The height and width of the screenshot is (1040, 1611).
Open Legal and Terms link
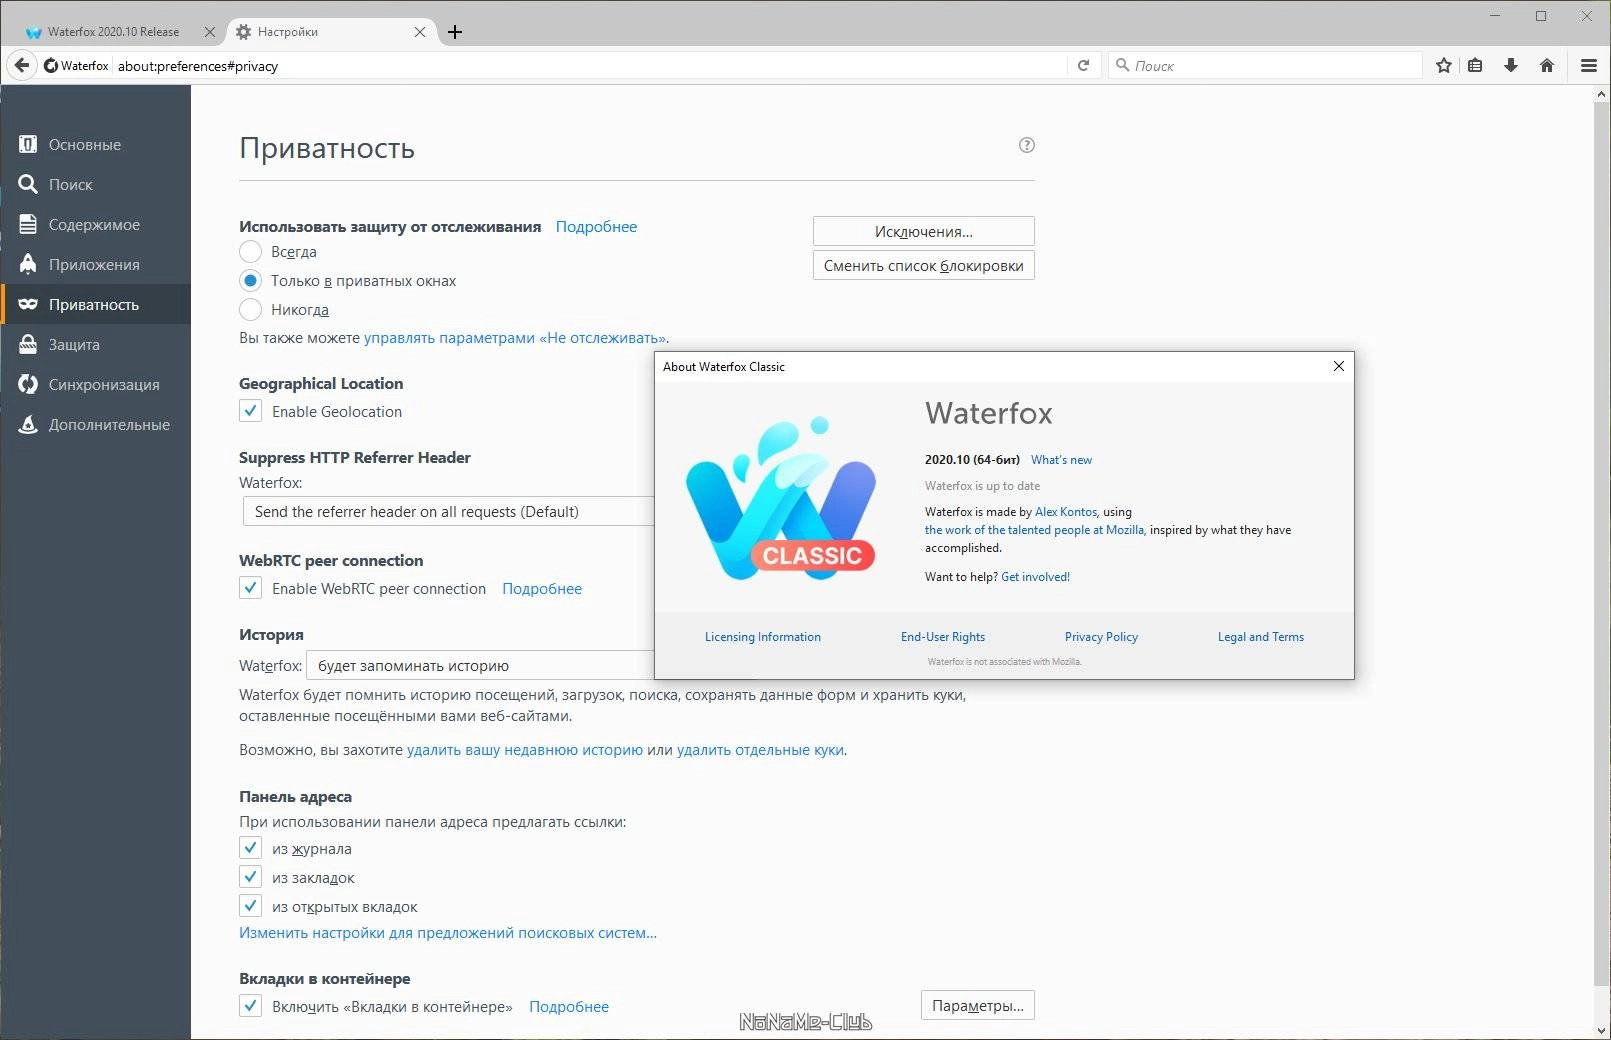point(1260,637)
